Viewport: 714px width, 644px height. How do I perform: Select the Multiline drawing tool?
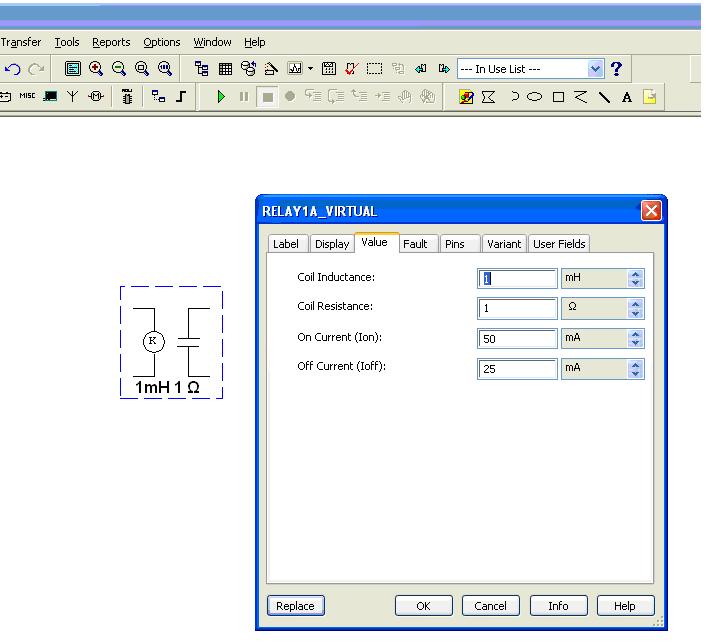point(581,97)
